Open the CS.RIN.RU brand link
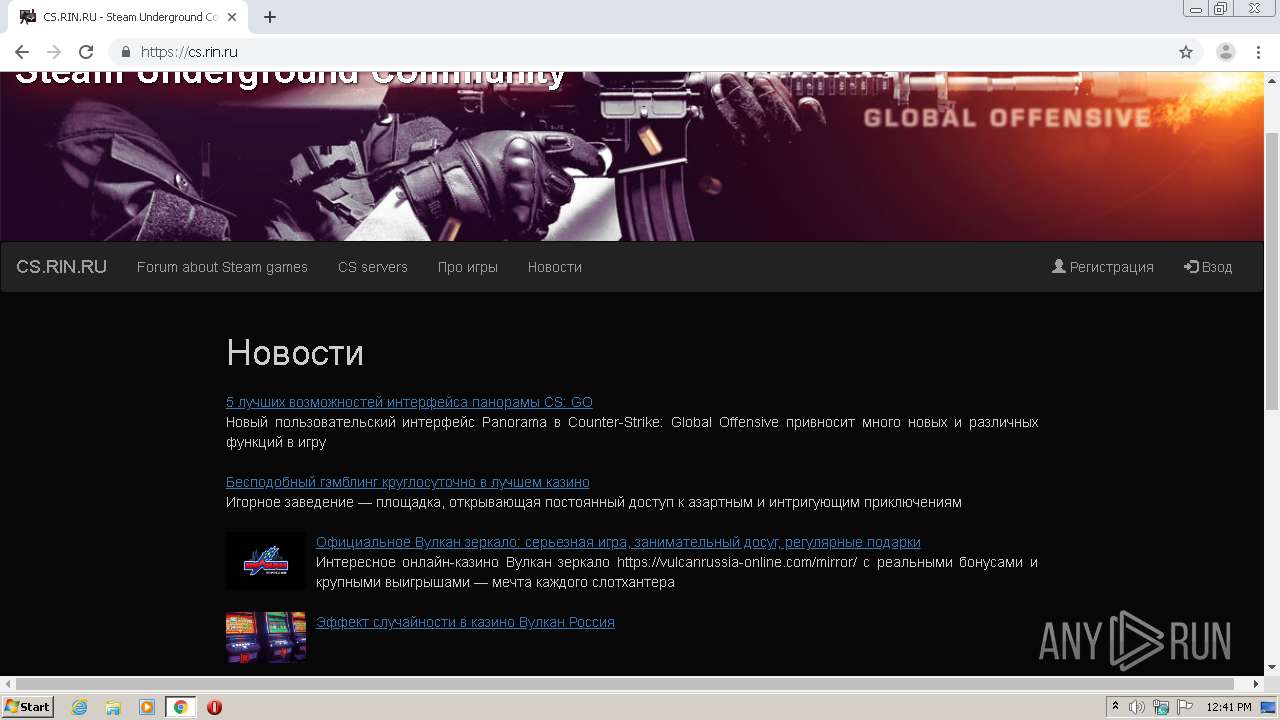The image size is (1280, 720). [61, 267]
